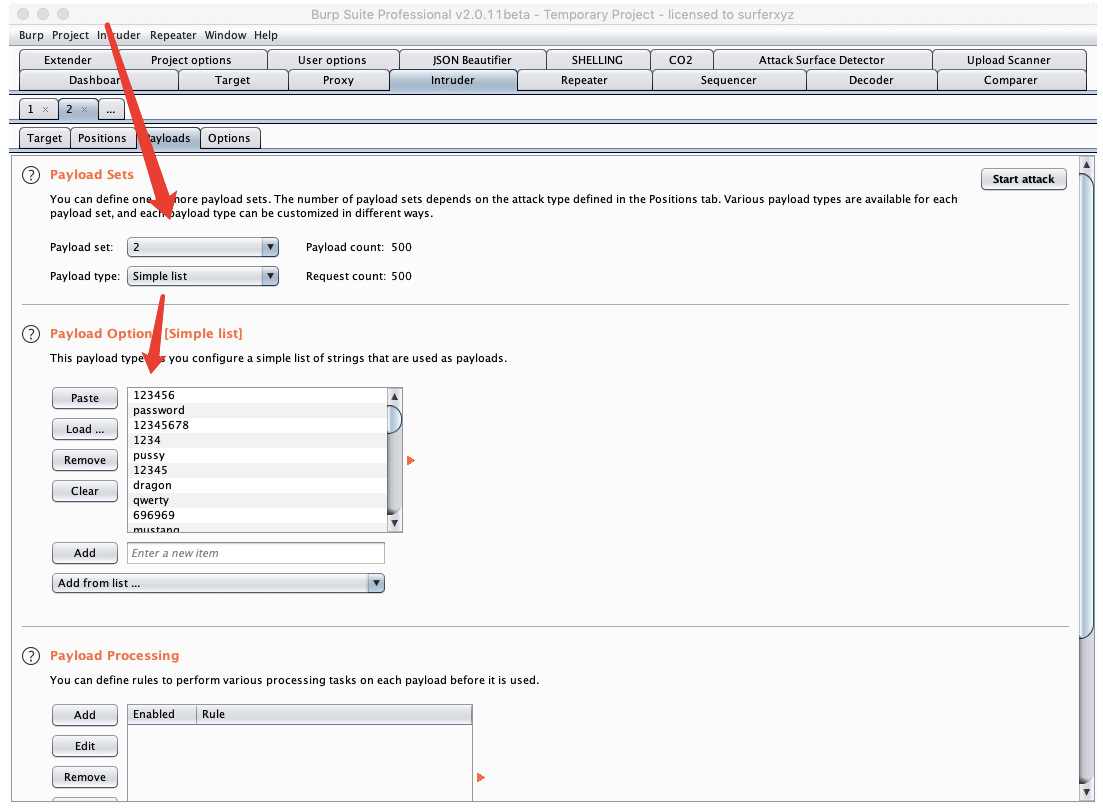Click the Start attack button
Image resolution: width=1103 pixels, height=809 pixels.
coord(1024,179)
